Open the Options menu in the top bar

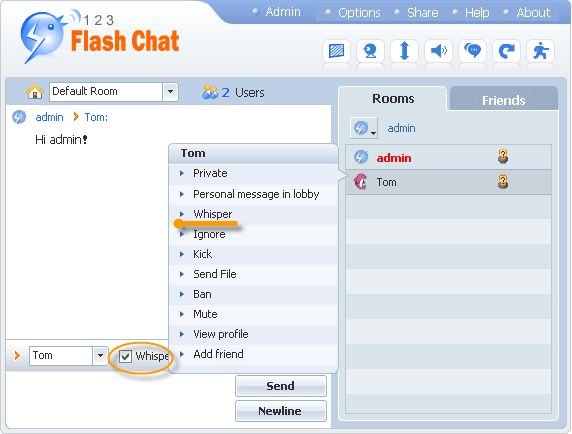(x=359, y=12)
